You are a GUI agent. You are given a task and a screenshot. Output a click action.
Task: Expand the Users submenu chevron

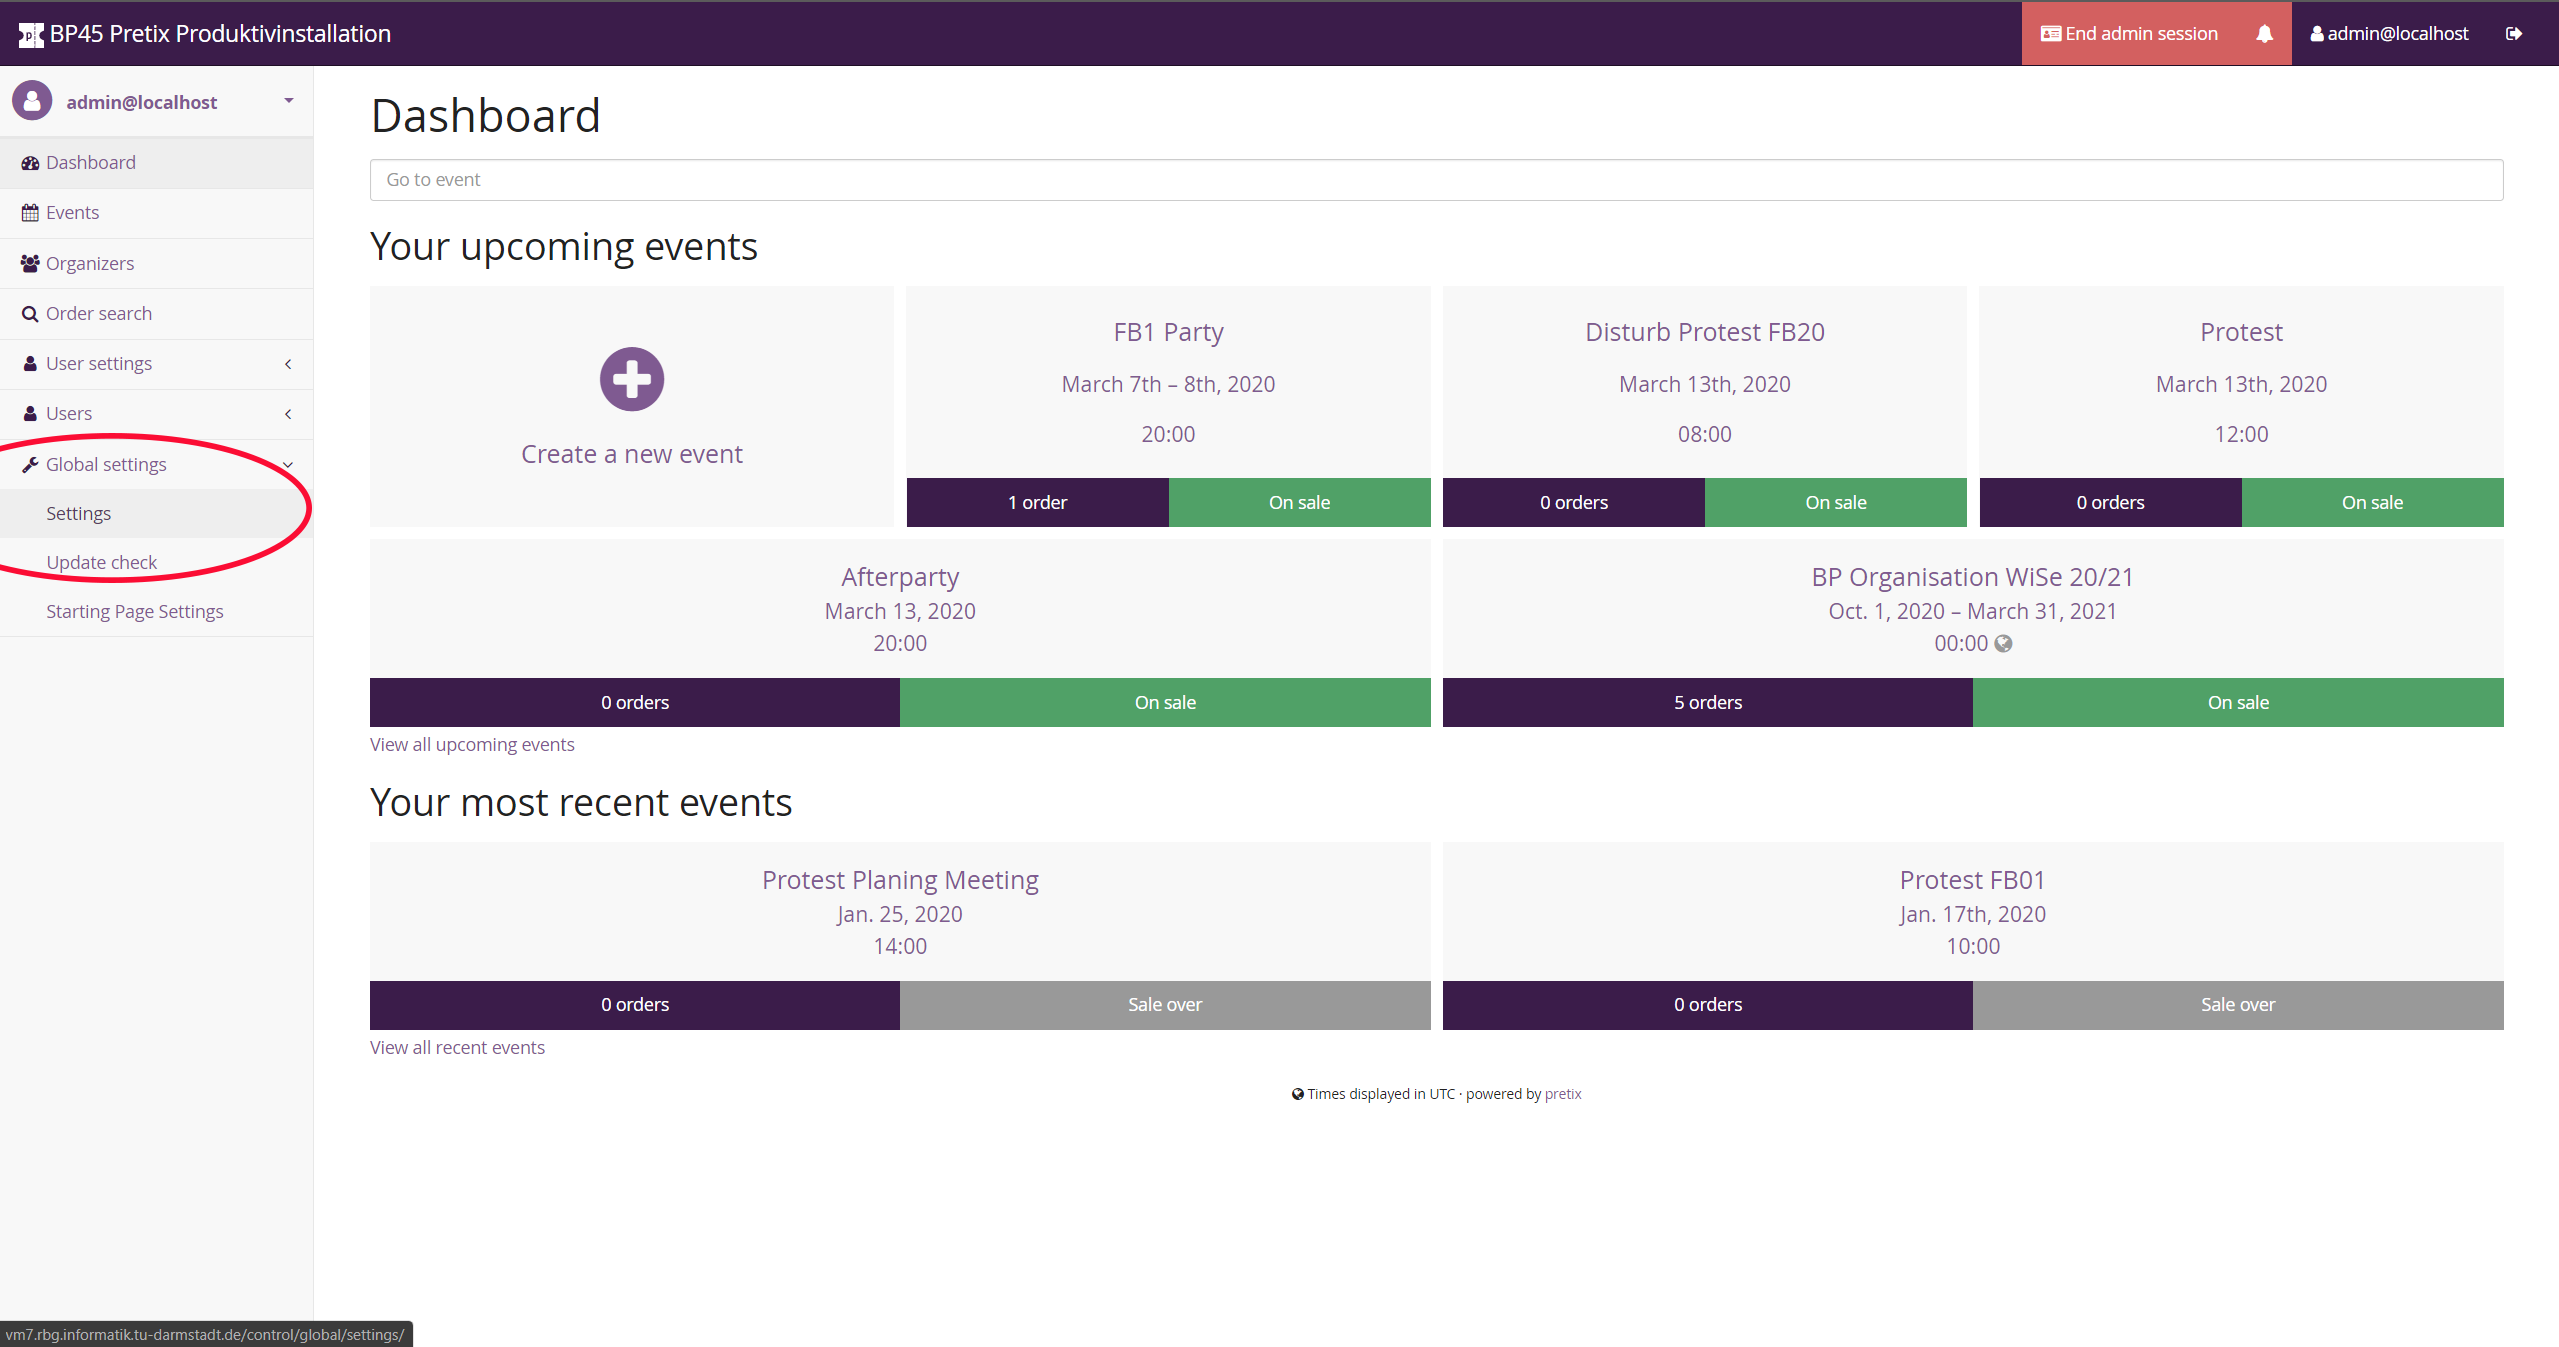pyautogui.click(x=287, y=414)
